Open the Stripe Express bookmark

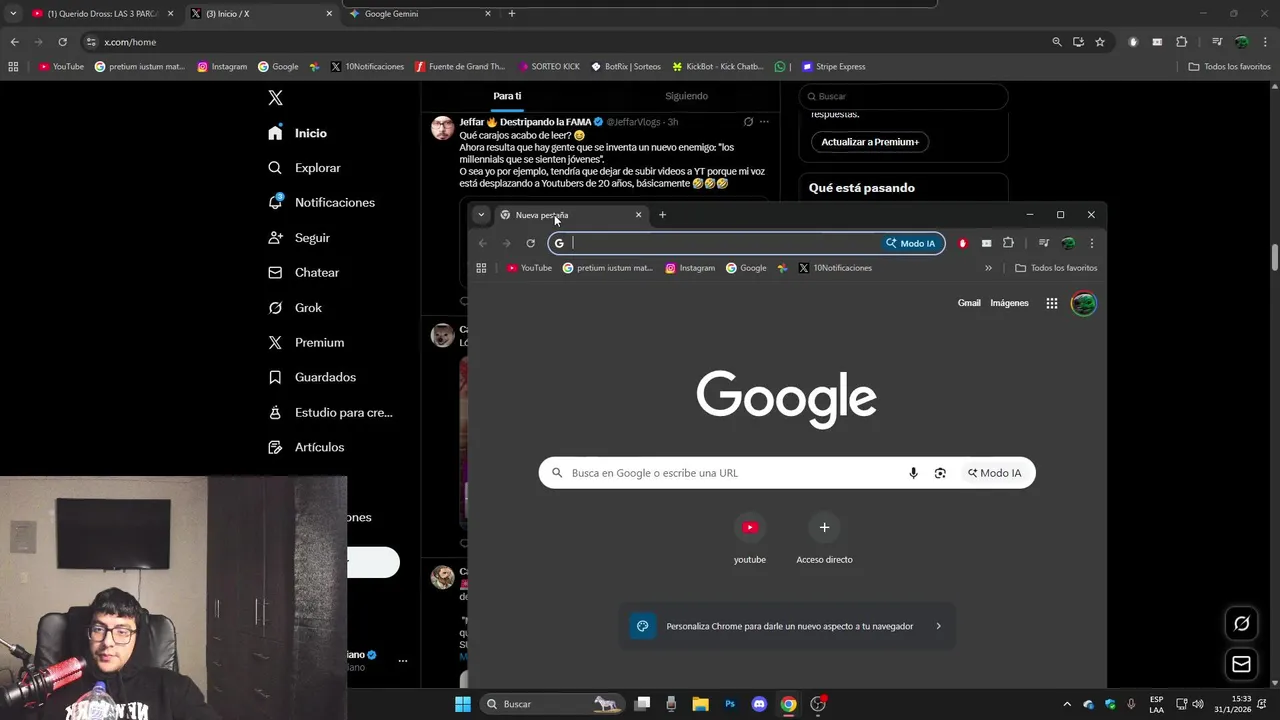point(834,67)
